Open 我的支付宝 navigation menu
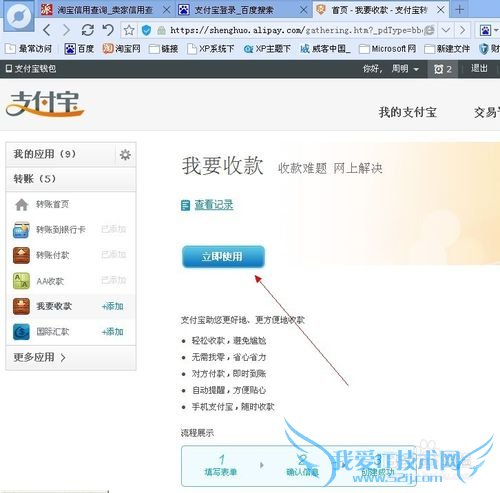Viewport: 500px width, 493px height. tap(407, 112)
